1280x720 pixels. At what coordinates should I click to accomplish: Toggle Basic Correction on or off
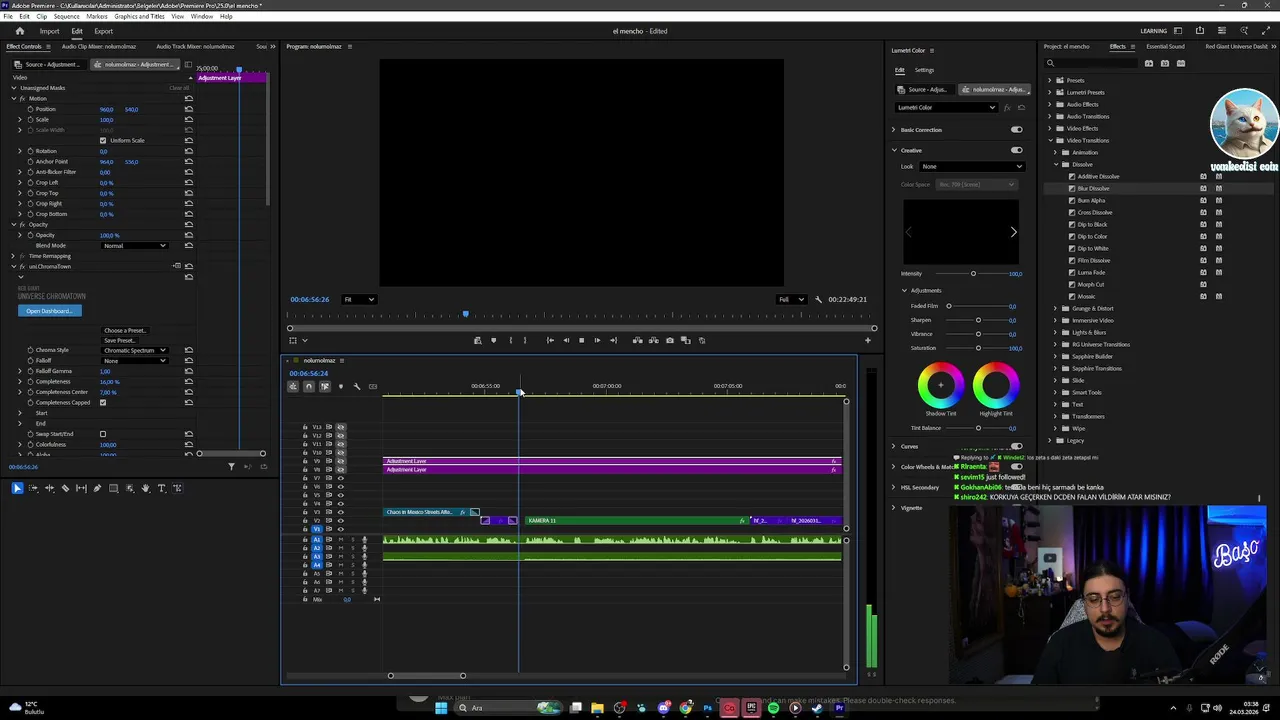pos(1016,130)
